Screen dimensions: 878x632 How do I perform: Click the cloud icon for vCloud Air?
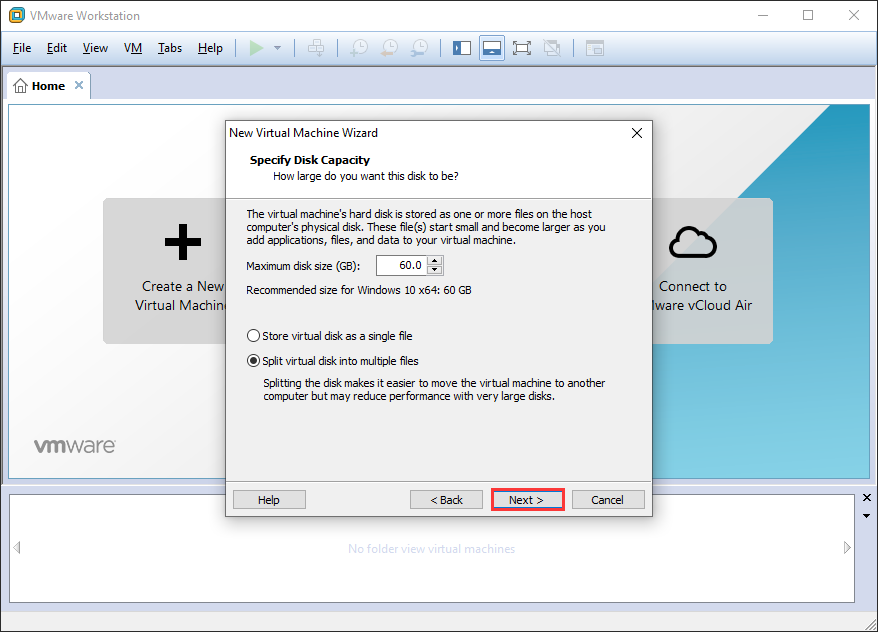point(693,242)
